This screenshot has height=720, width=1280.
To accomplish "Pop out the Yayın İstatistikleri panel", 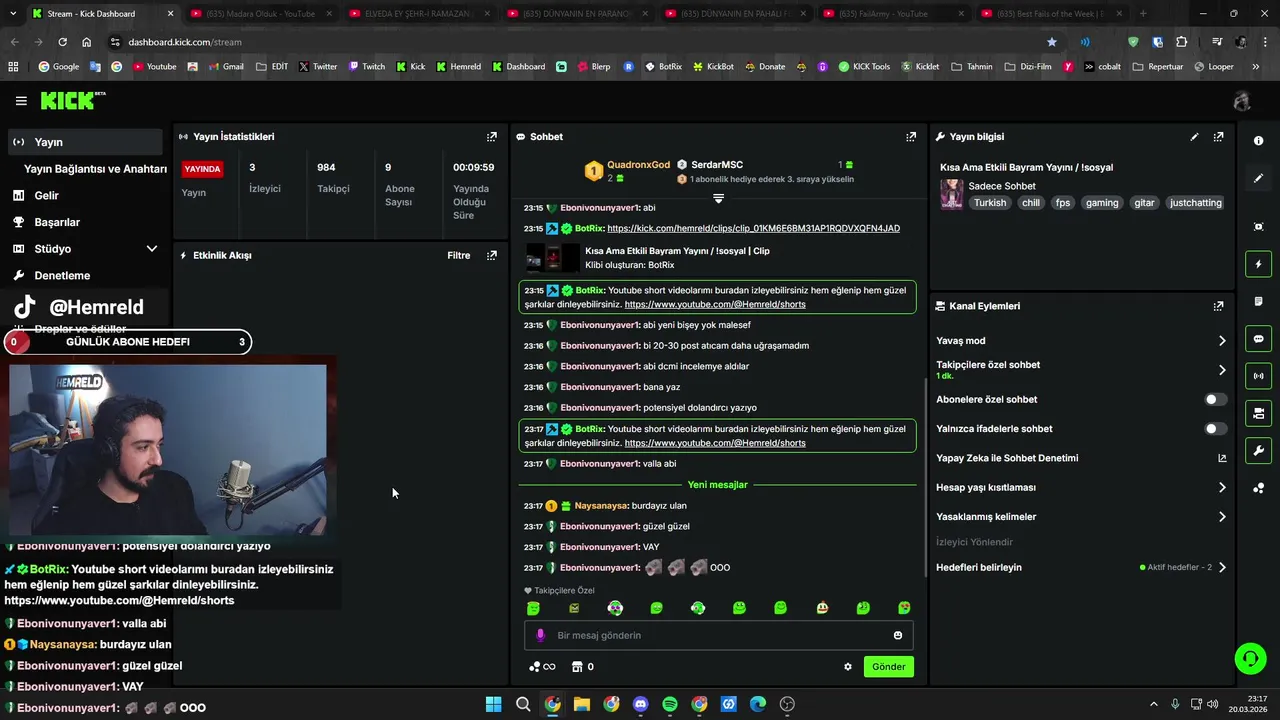I will 492,137.
